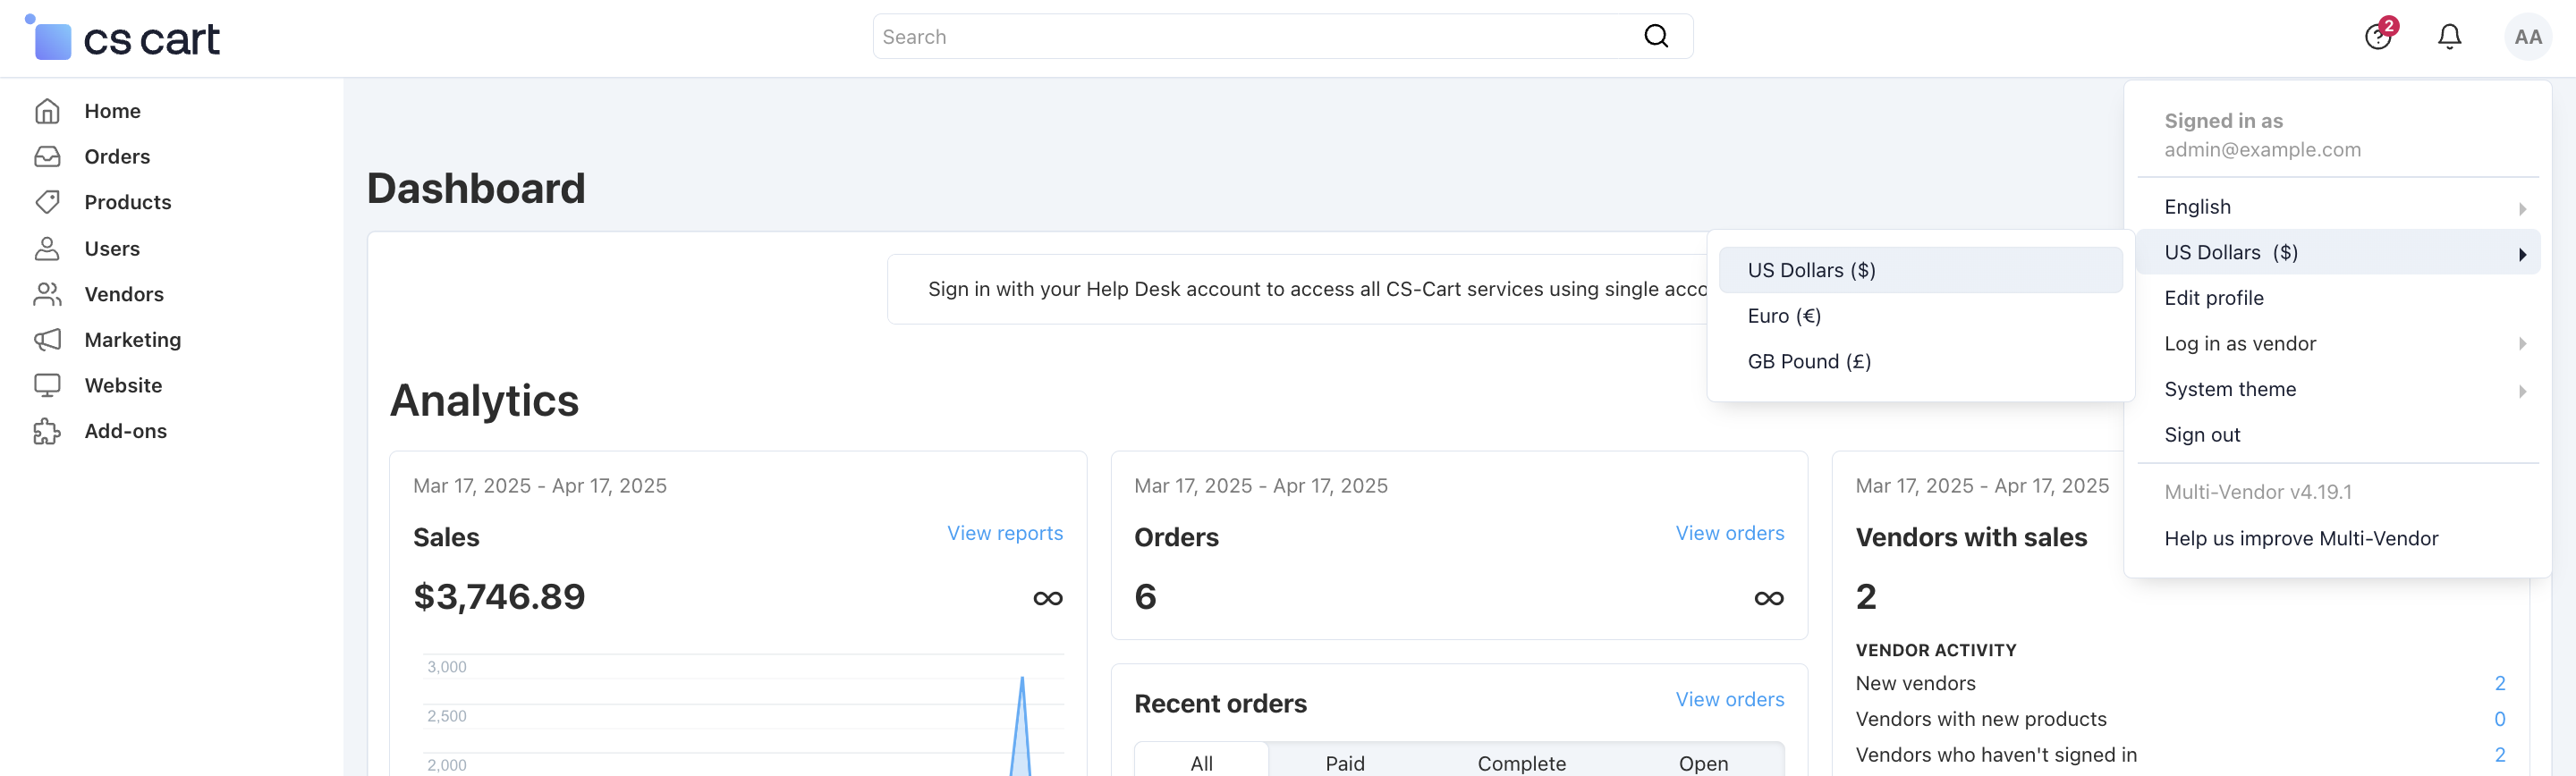Click the New vendors count 2
This screenshot has width=2576, height=776.
[2499, 684]
